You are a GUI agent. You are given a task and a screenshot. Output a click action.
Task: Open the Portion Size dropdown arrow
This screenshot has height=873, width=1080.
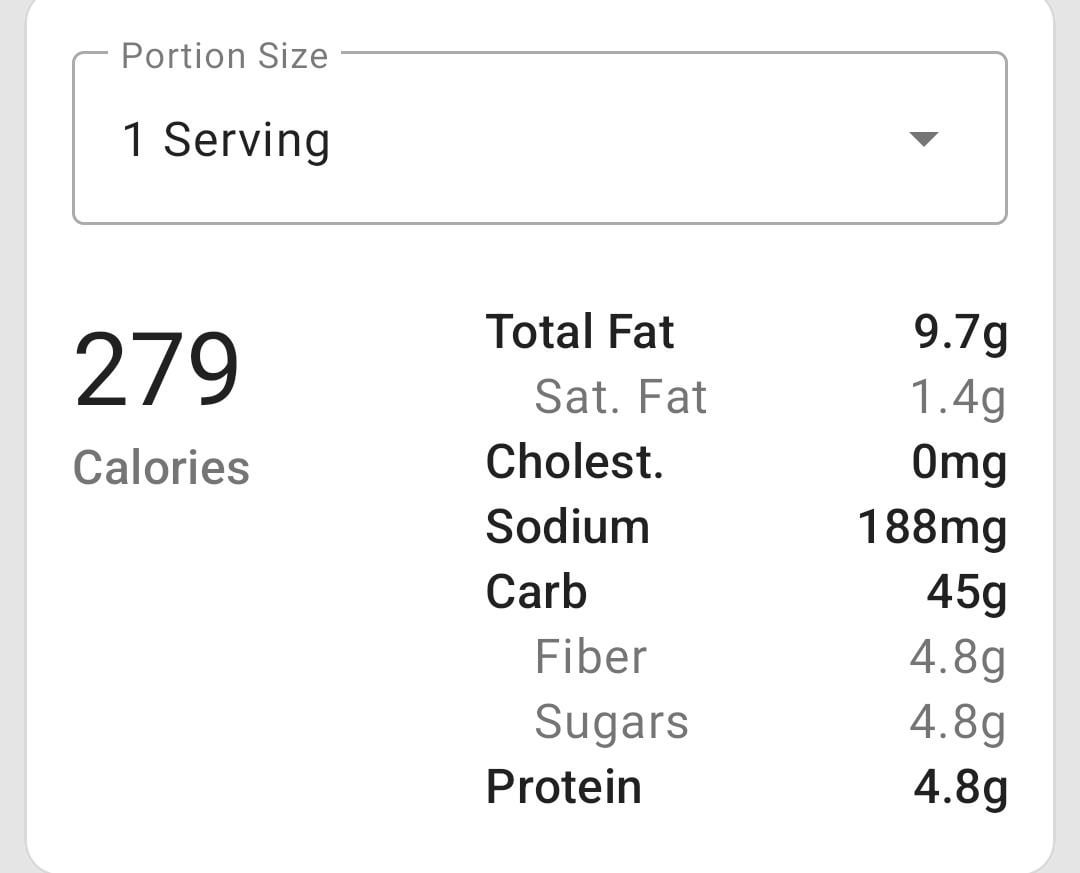coord(923,139)
